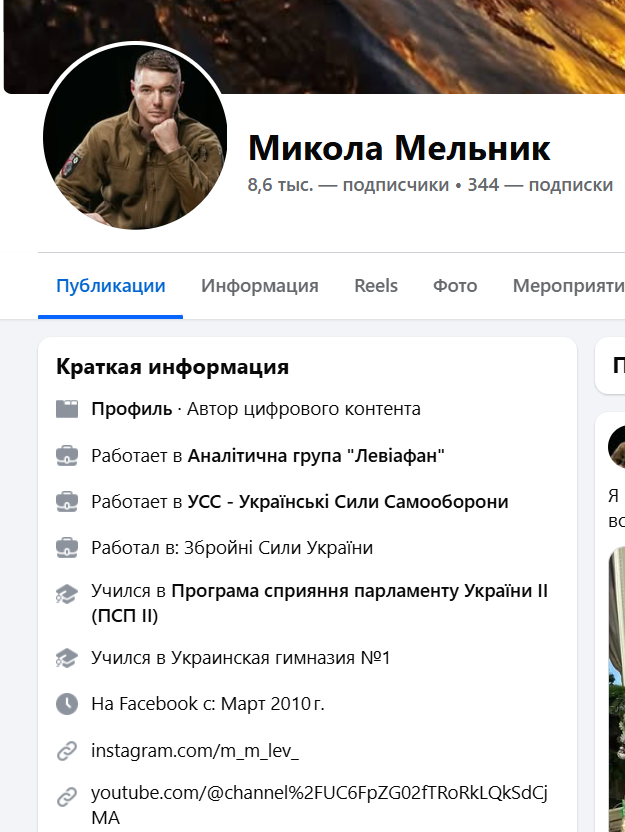View the подписчики followers list
This screenshot has height=832, width=625.
[x=348, y=185]
